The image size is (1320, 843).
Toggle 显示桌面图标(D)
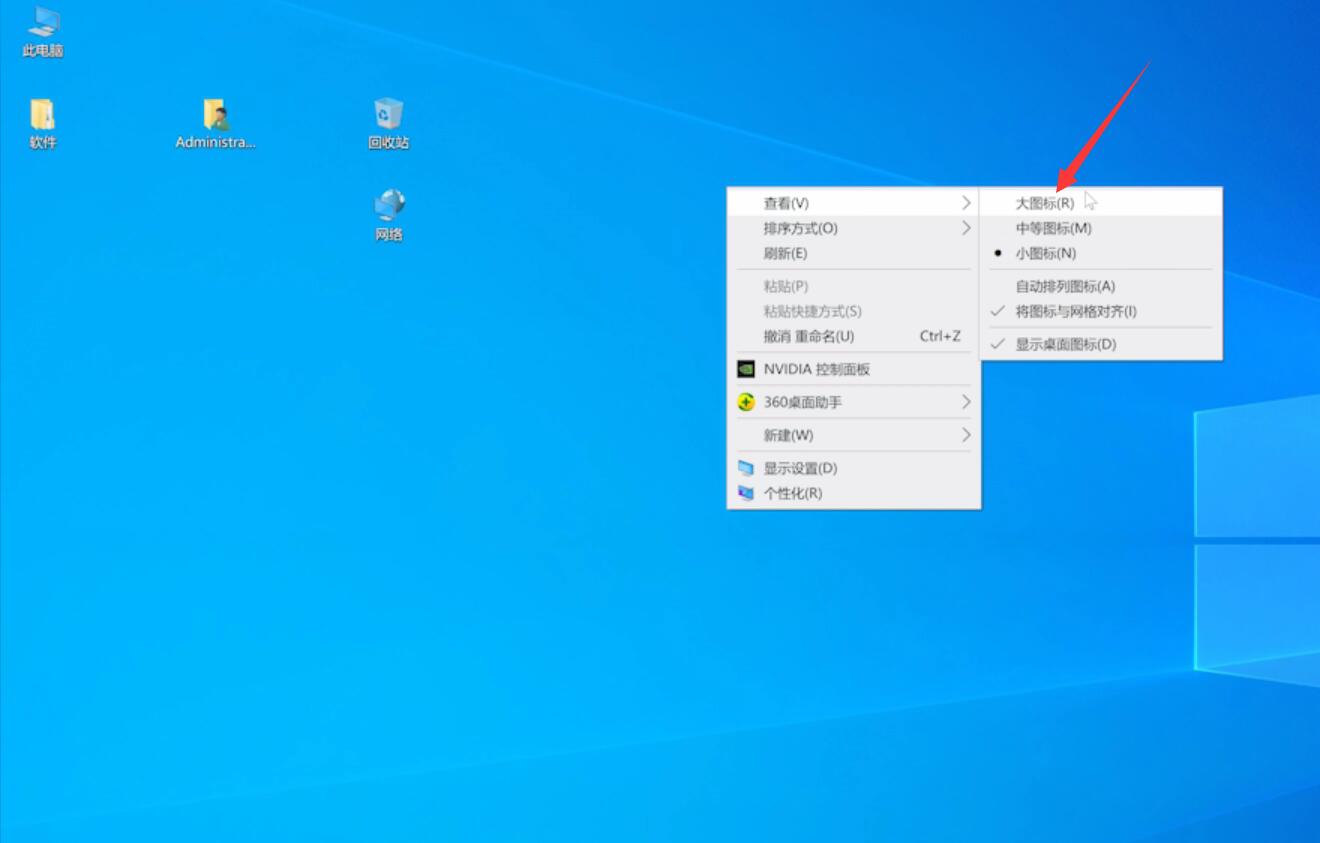pyautogui.click(x=1100, y=344)
